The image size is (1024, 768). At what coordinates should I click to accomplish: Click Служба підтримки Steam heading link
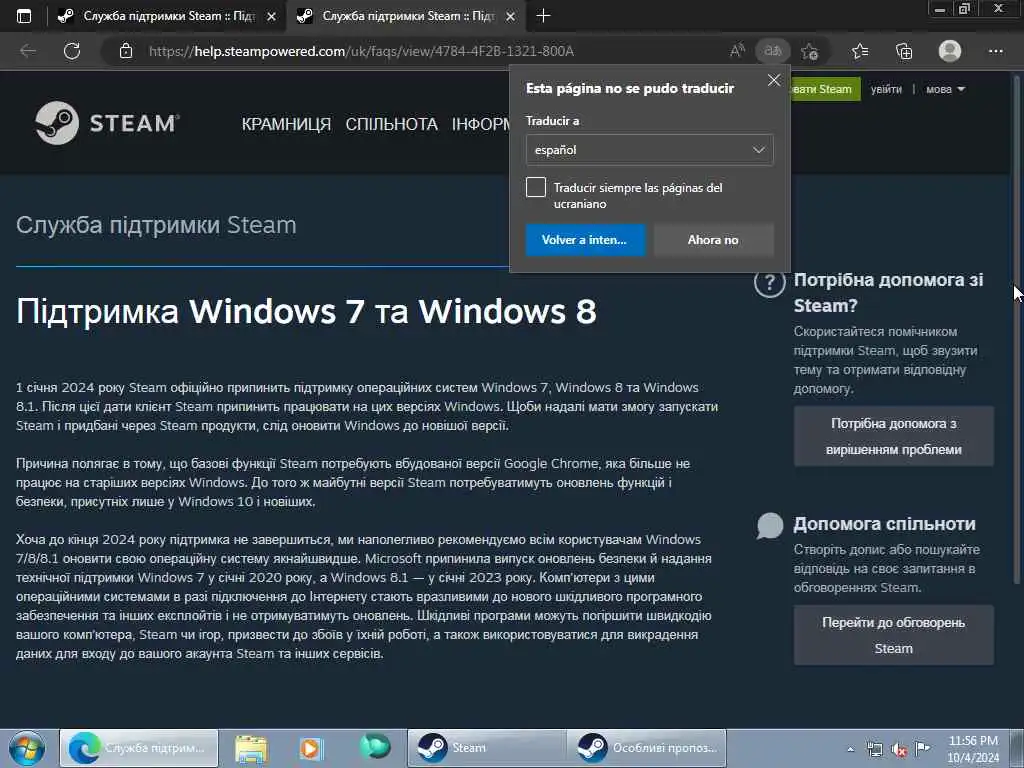point(156,225)
